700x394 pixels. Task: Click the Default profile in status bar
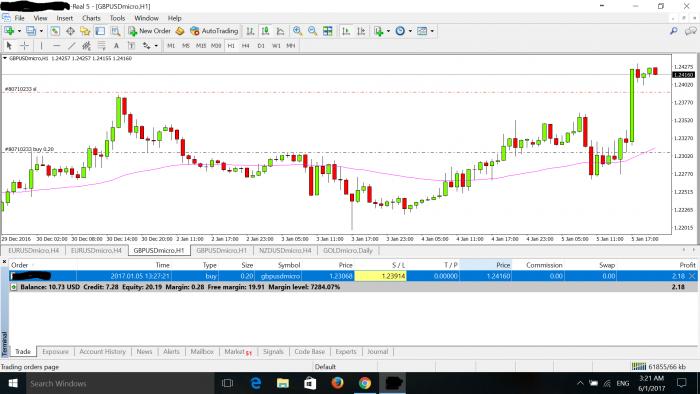[x=325, y=367]
